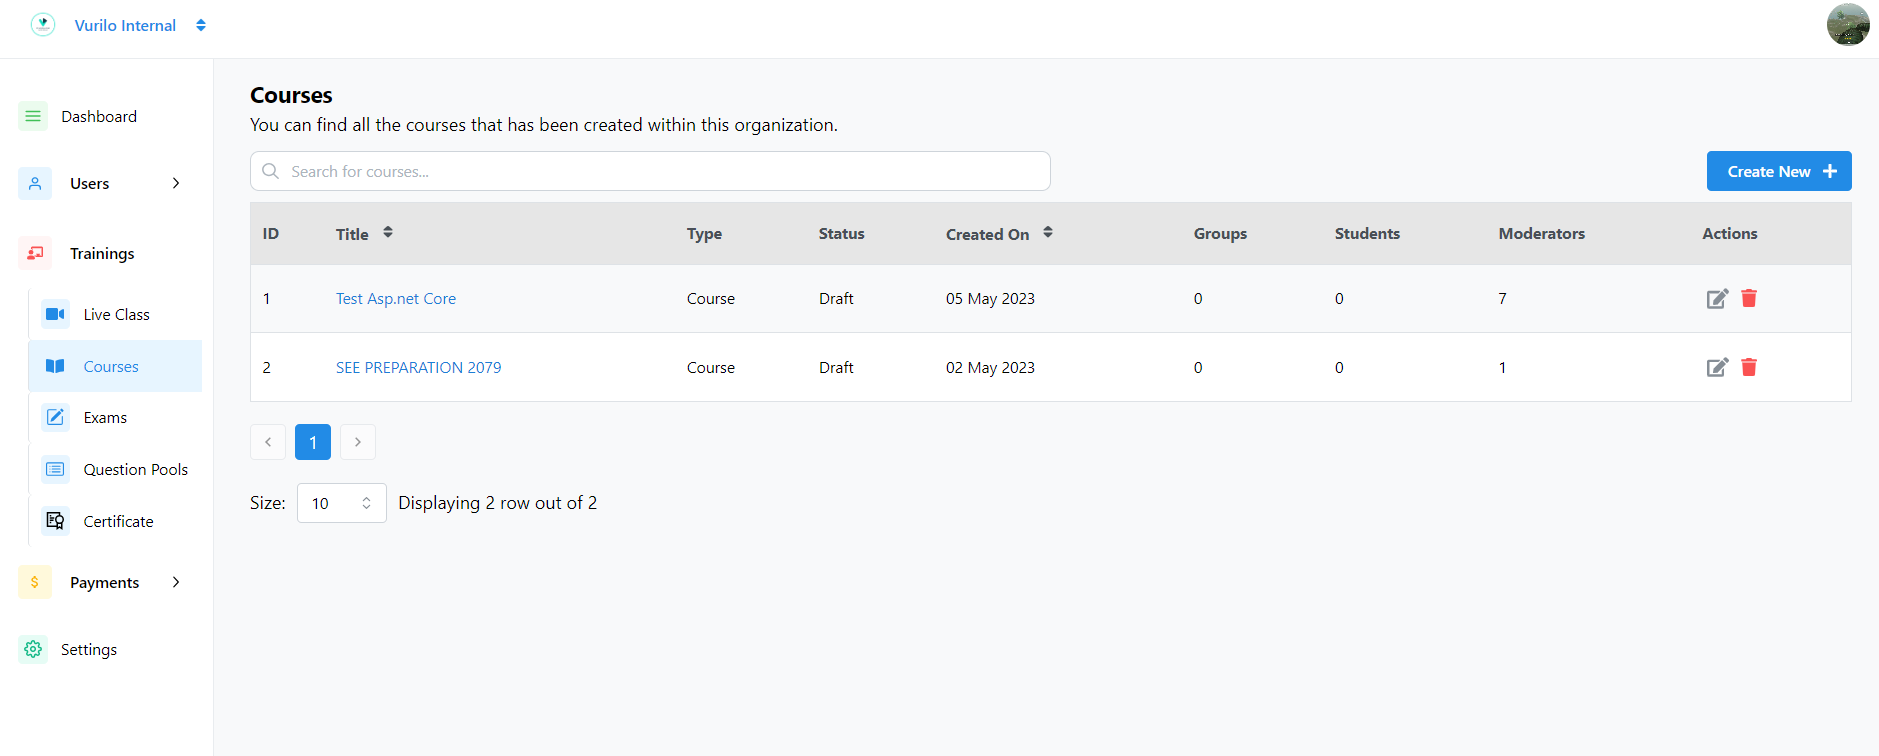The image size is (1879, 756).
Task: Sort courses by Created On date
Action: tap(1048, 233)
